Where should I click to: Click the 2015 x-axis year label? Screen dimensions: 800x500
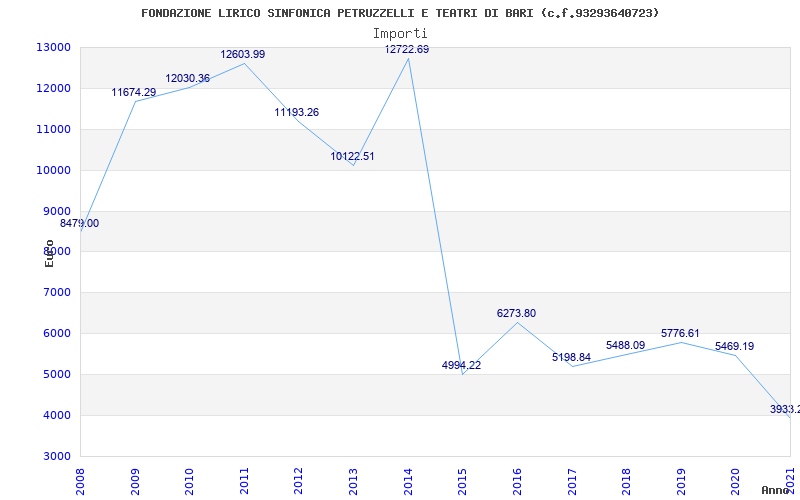[463, 482]
